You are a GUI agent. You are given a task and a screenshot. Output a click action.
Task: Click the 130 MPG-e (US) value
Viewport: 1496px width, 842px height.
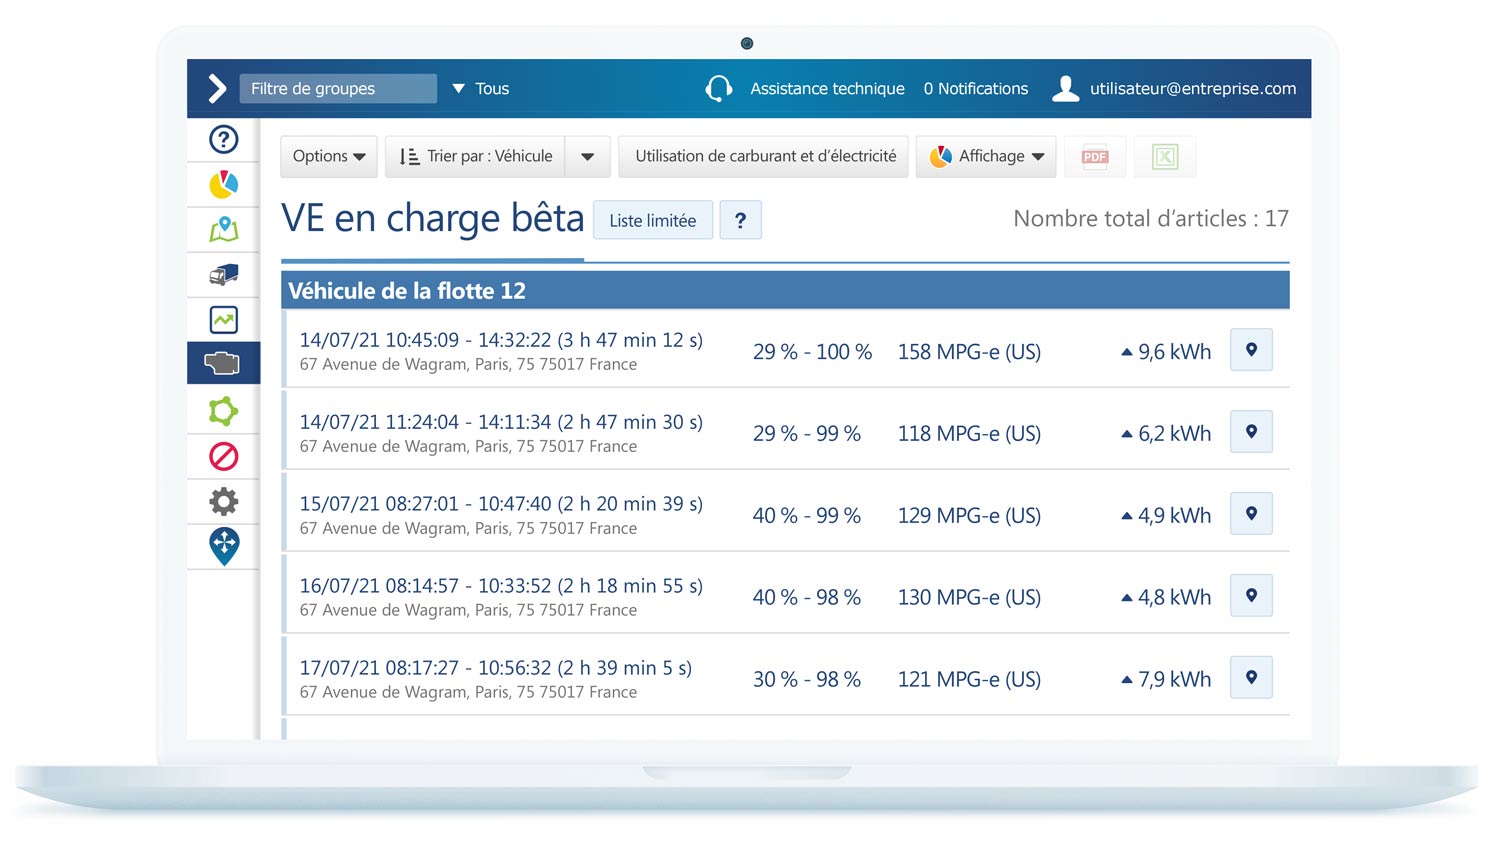pyautogui.click(x=969, y=598)
